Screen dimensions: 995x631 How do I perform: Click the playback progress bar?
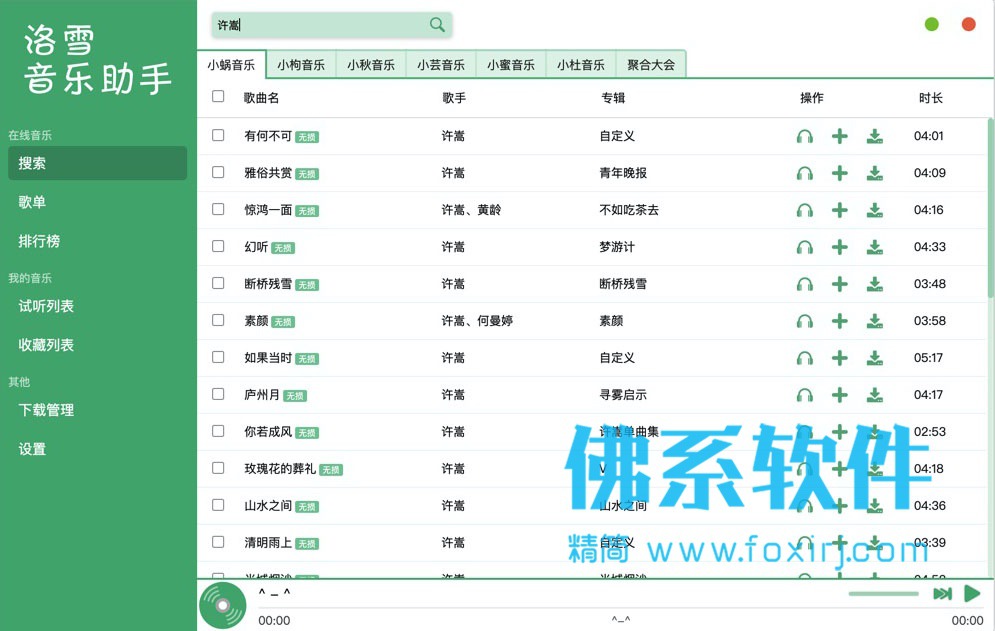[x=621, y=608]
